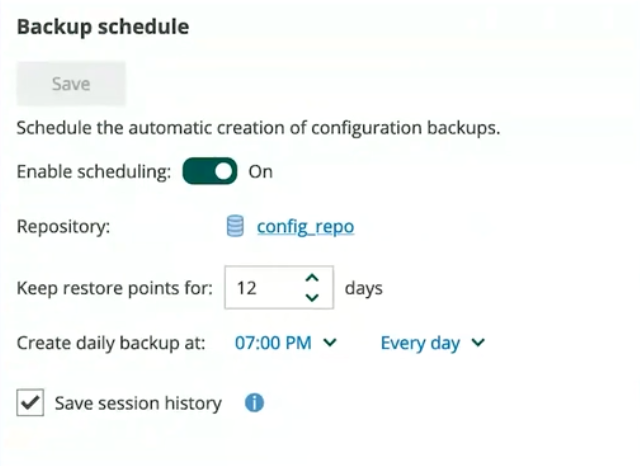This screenshot has height=466, width=640.
Task: Click the Create daily backup at label
Action: click(111, 343)
